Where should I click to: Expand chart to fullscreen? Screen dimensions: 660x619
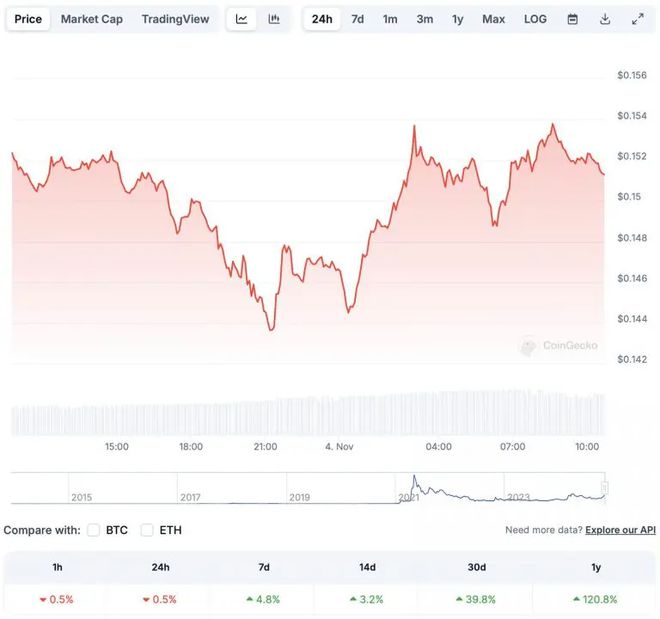[638, 19]
